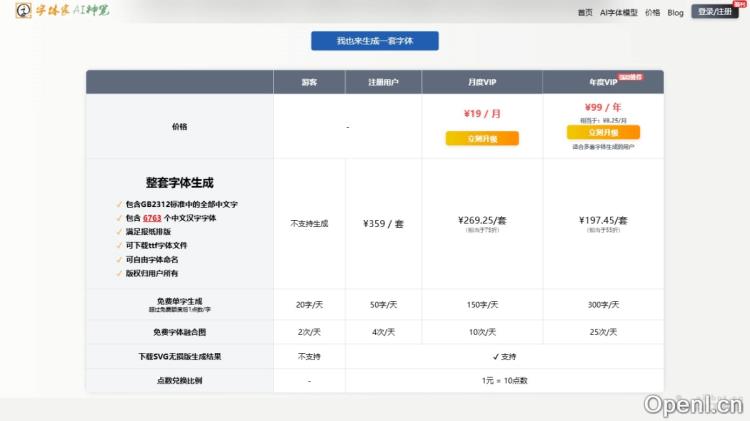Screen dimensions: 750x421
Task: Click the checkmark beside 满足报纸排版
Action: (x=120, y=231)
